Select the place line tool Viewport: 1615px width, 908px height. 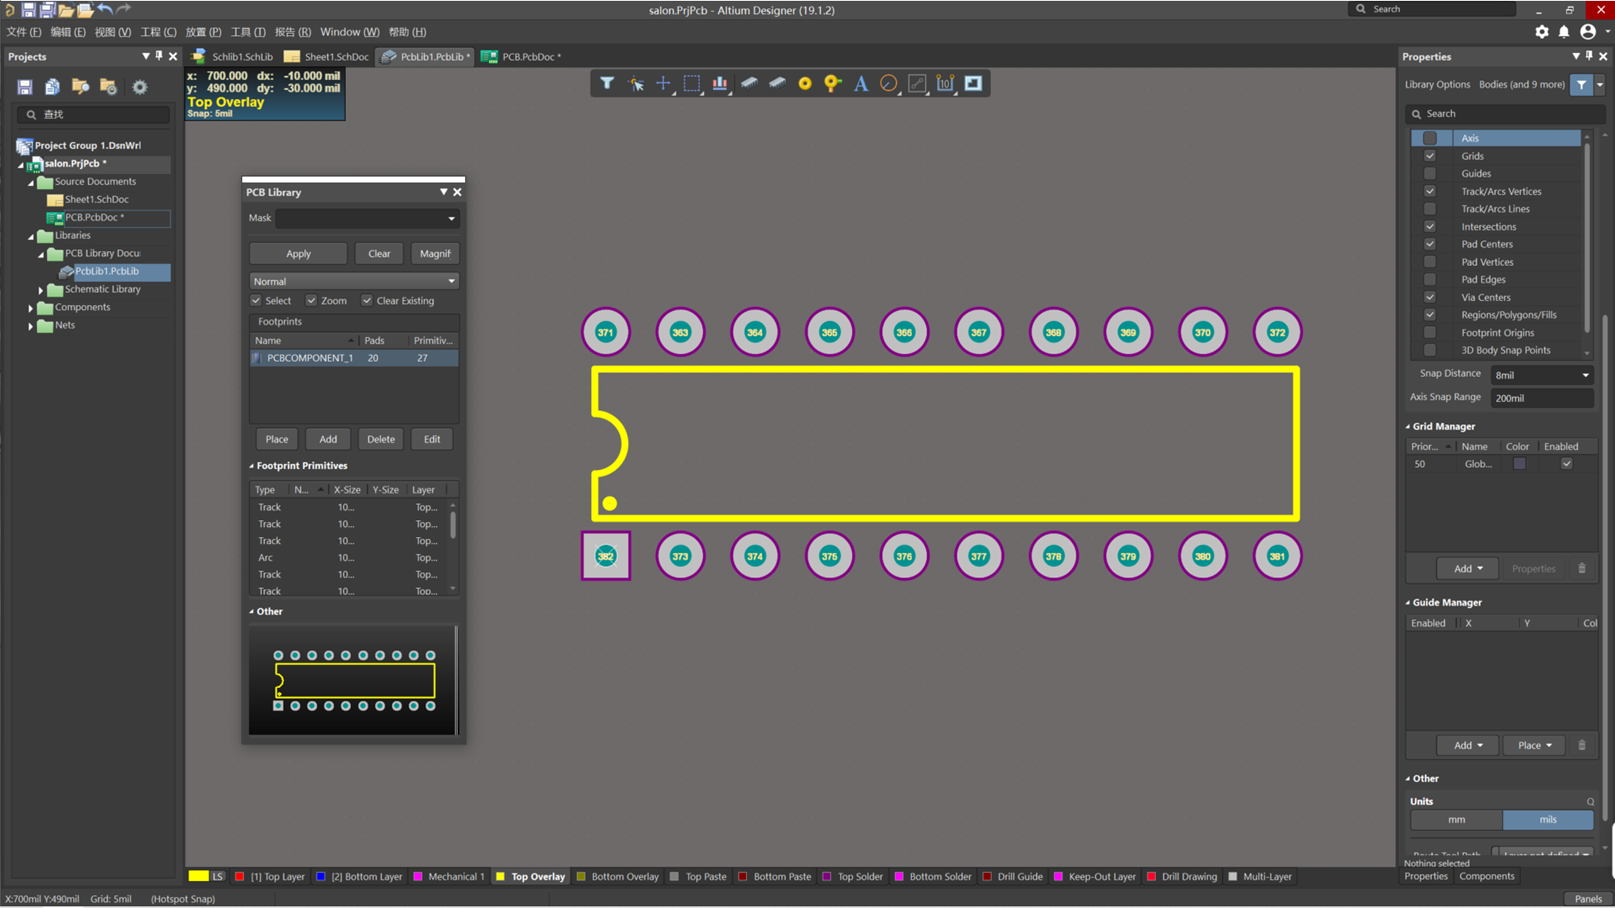917,83
